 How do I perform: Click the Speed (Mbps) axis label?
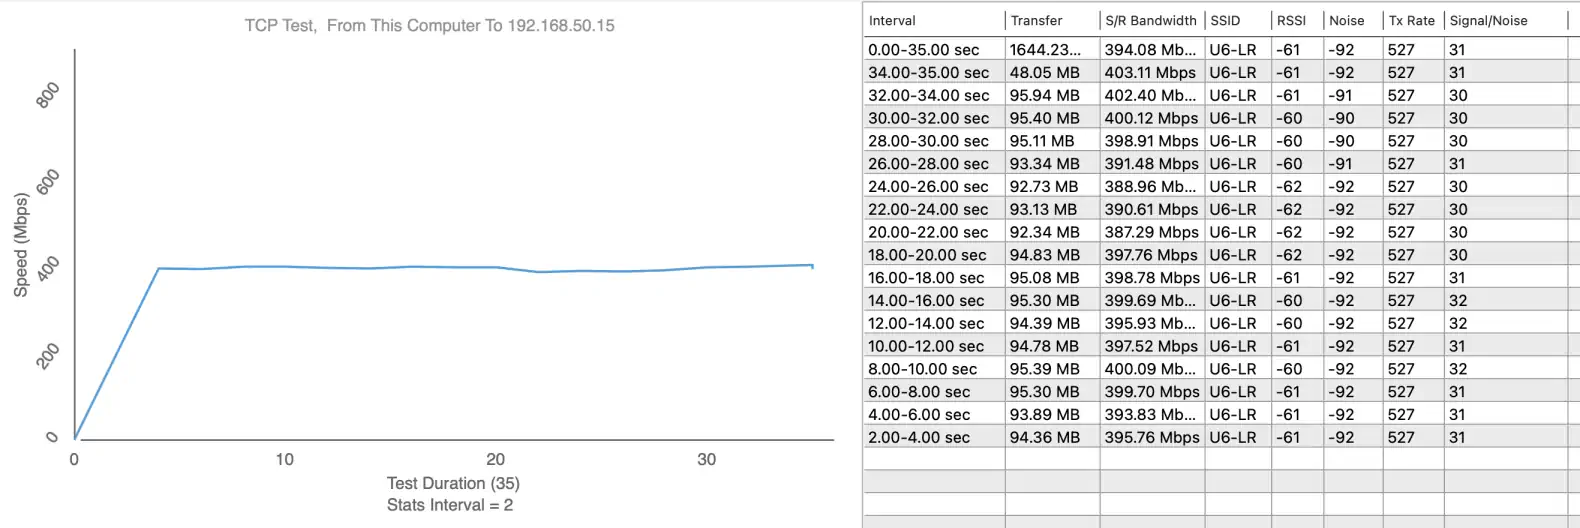click(x=21, y=245)
